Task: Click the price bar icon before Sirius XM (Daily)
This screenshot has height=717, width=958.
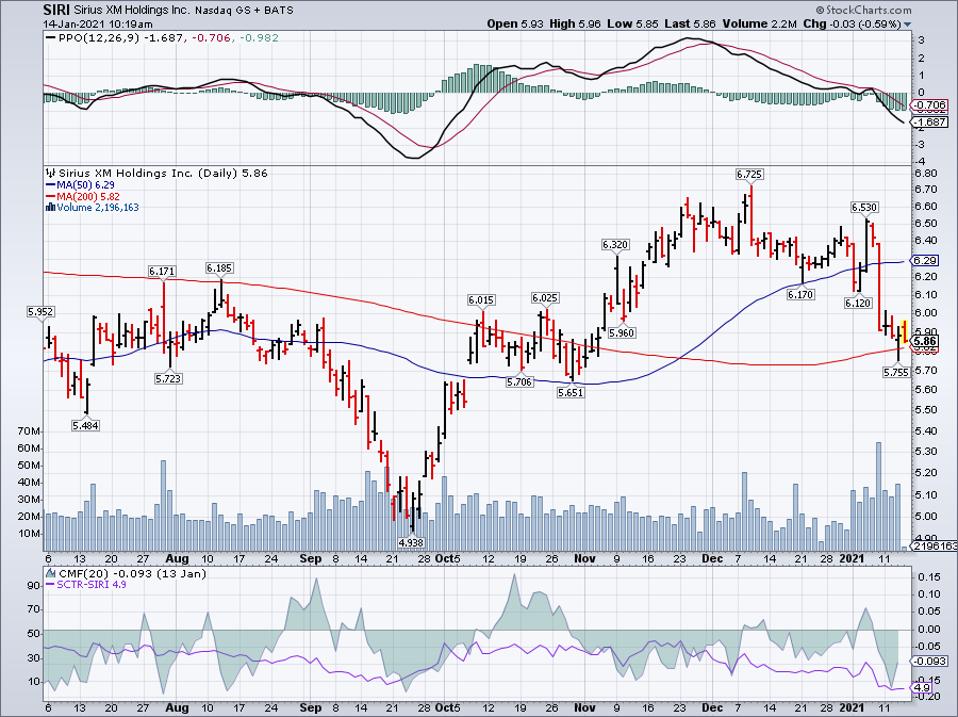Action: point(51,173)
